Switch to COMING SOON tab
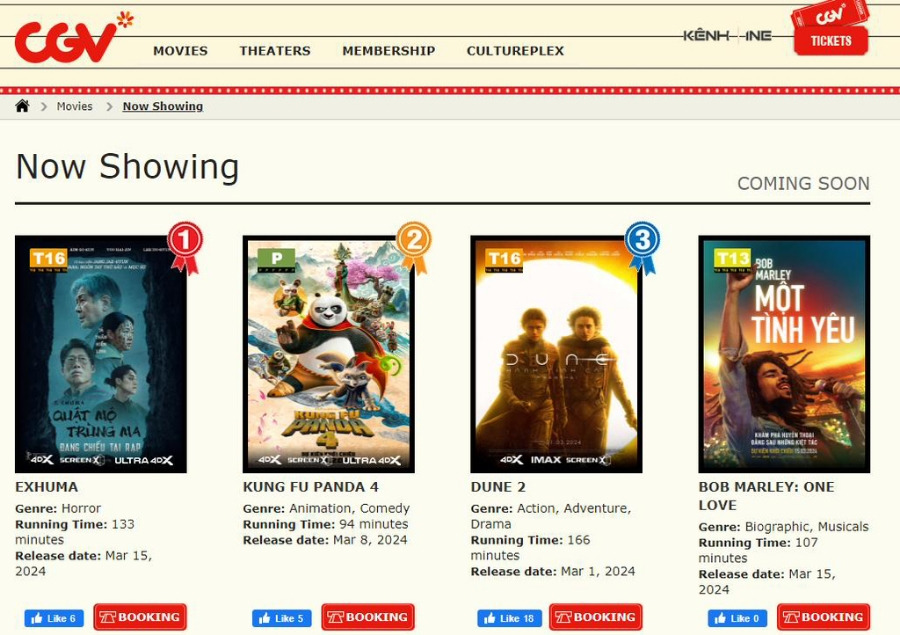 (x=803, y=183)
